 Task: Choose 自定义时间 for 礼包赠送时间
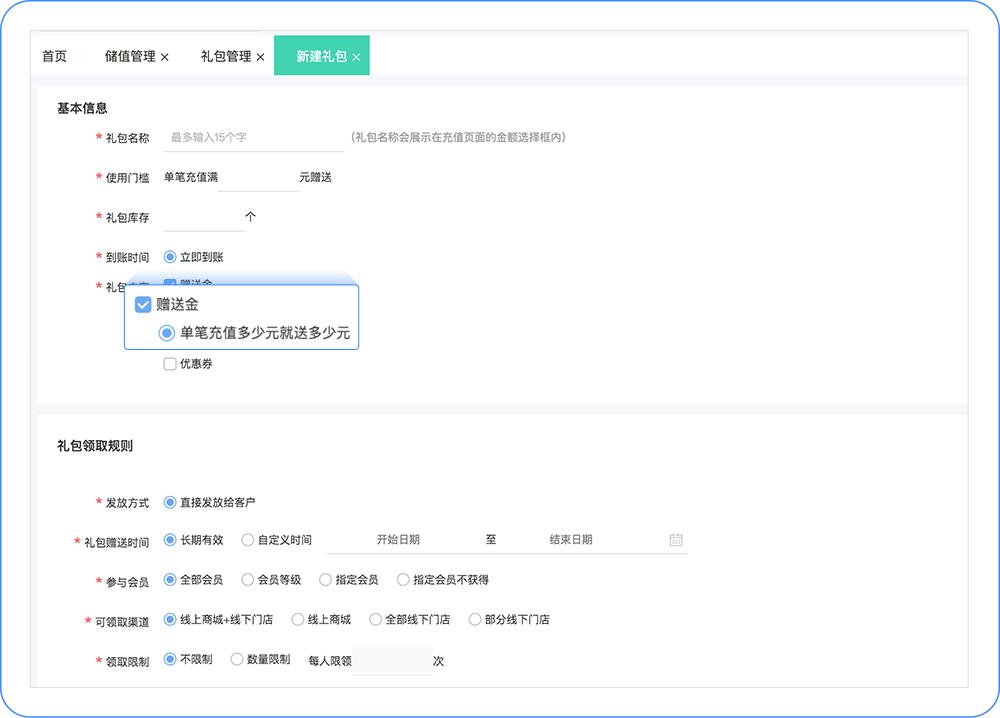tap(246, 539)
